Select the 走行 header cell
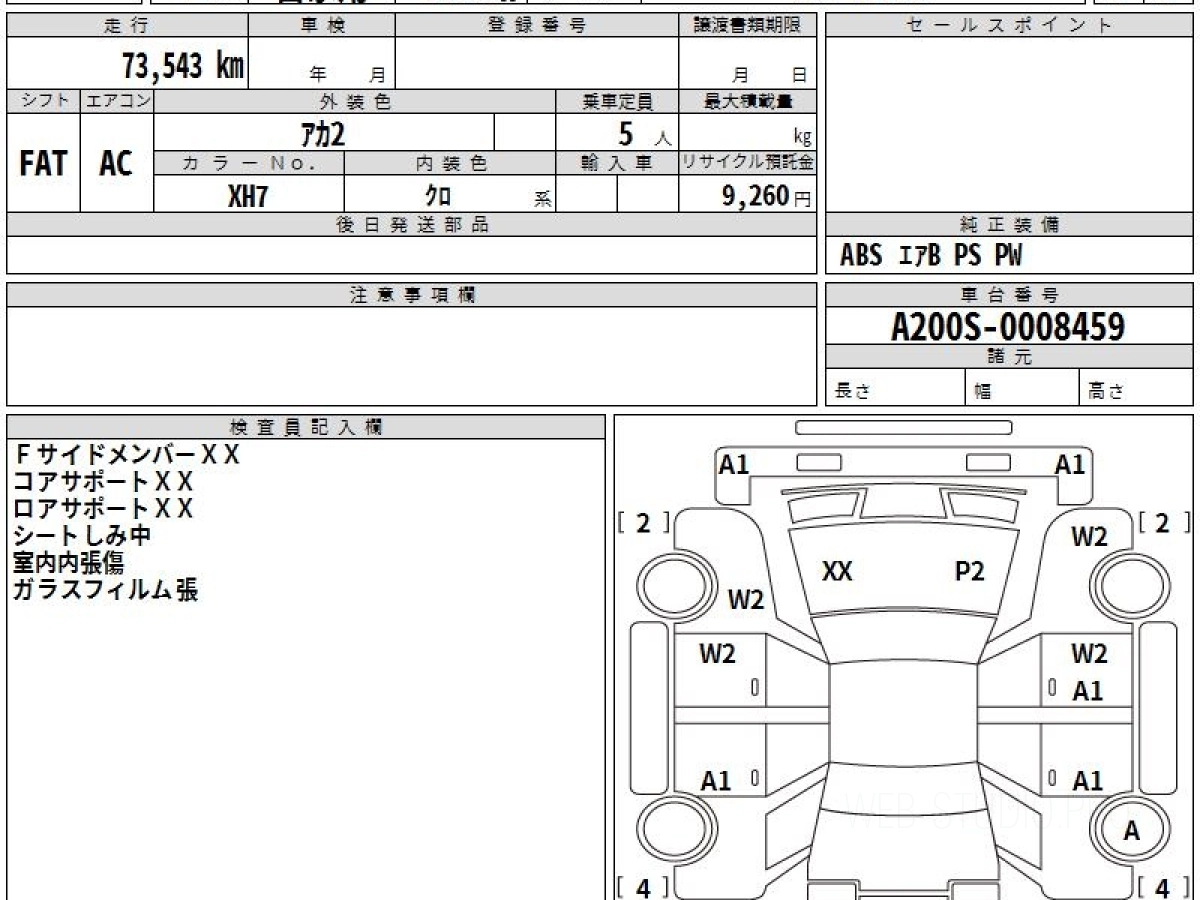Viewport: 1200px width, 900px height. 127,26
